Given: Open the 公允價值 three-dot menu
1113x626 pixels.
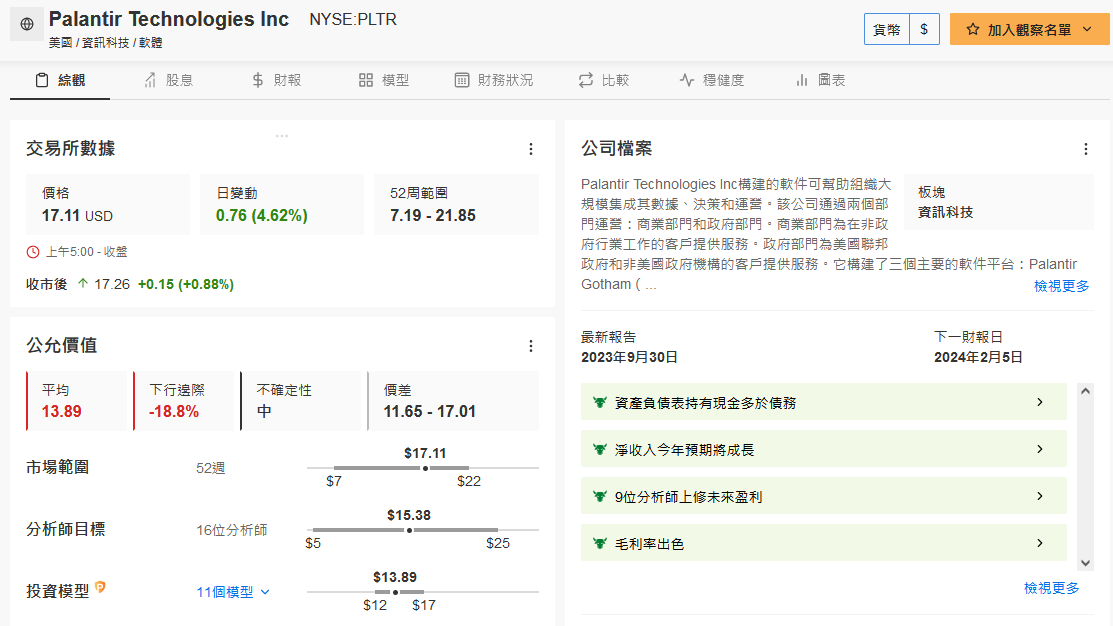Looking at the screenshot, I should click(x=531, y=346).
